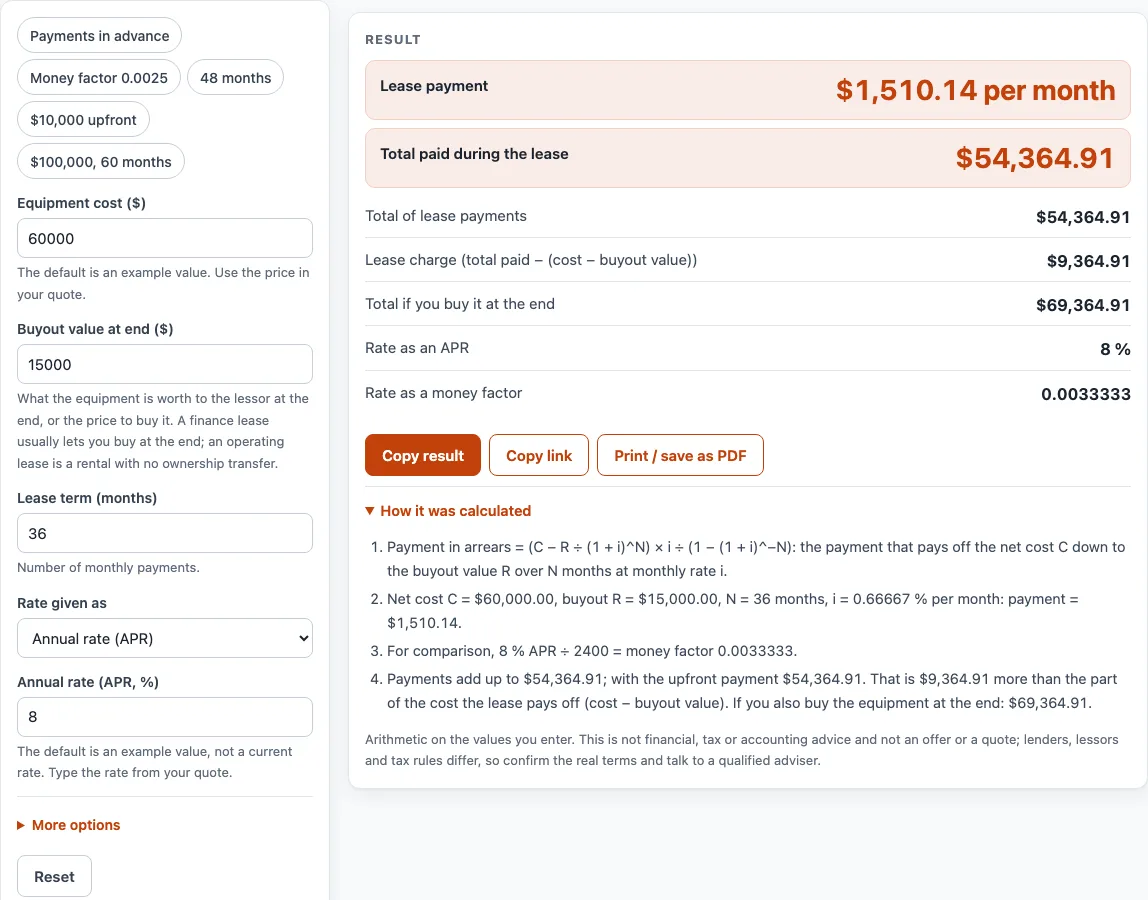Open the Rate given as dropdown
This screenshot has height=900, width=1148.
point(165,639)
